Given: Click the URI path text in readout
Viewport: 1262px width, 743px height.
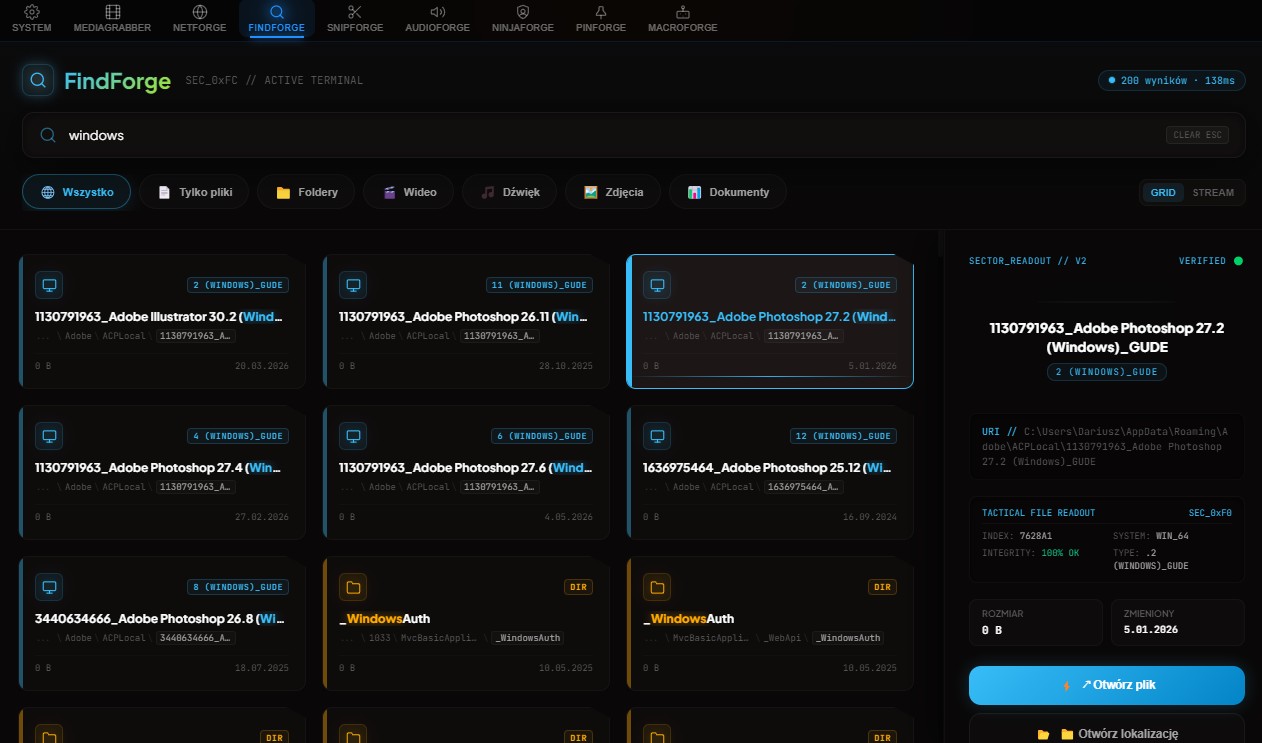Looking at the screenshot, I should (x=1107, y=447).
